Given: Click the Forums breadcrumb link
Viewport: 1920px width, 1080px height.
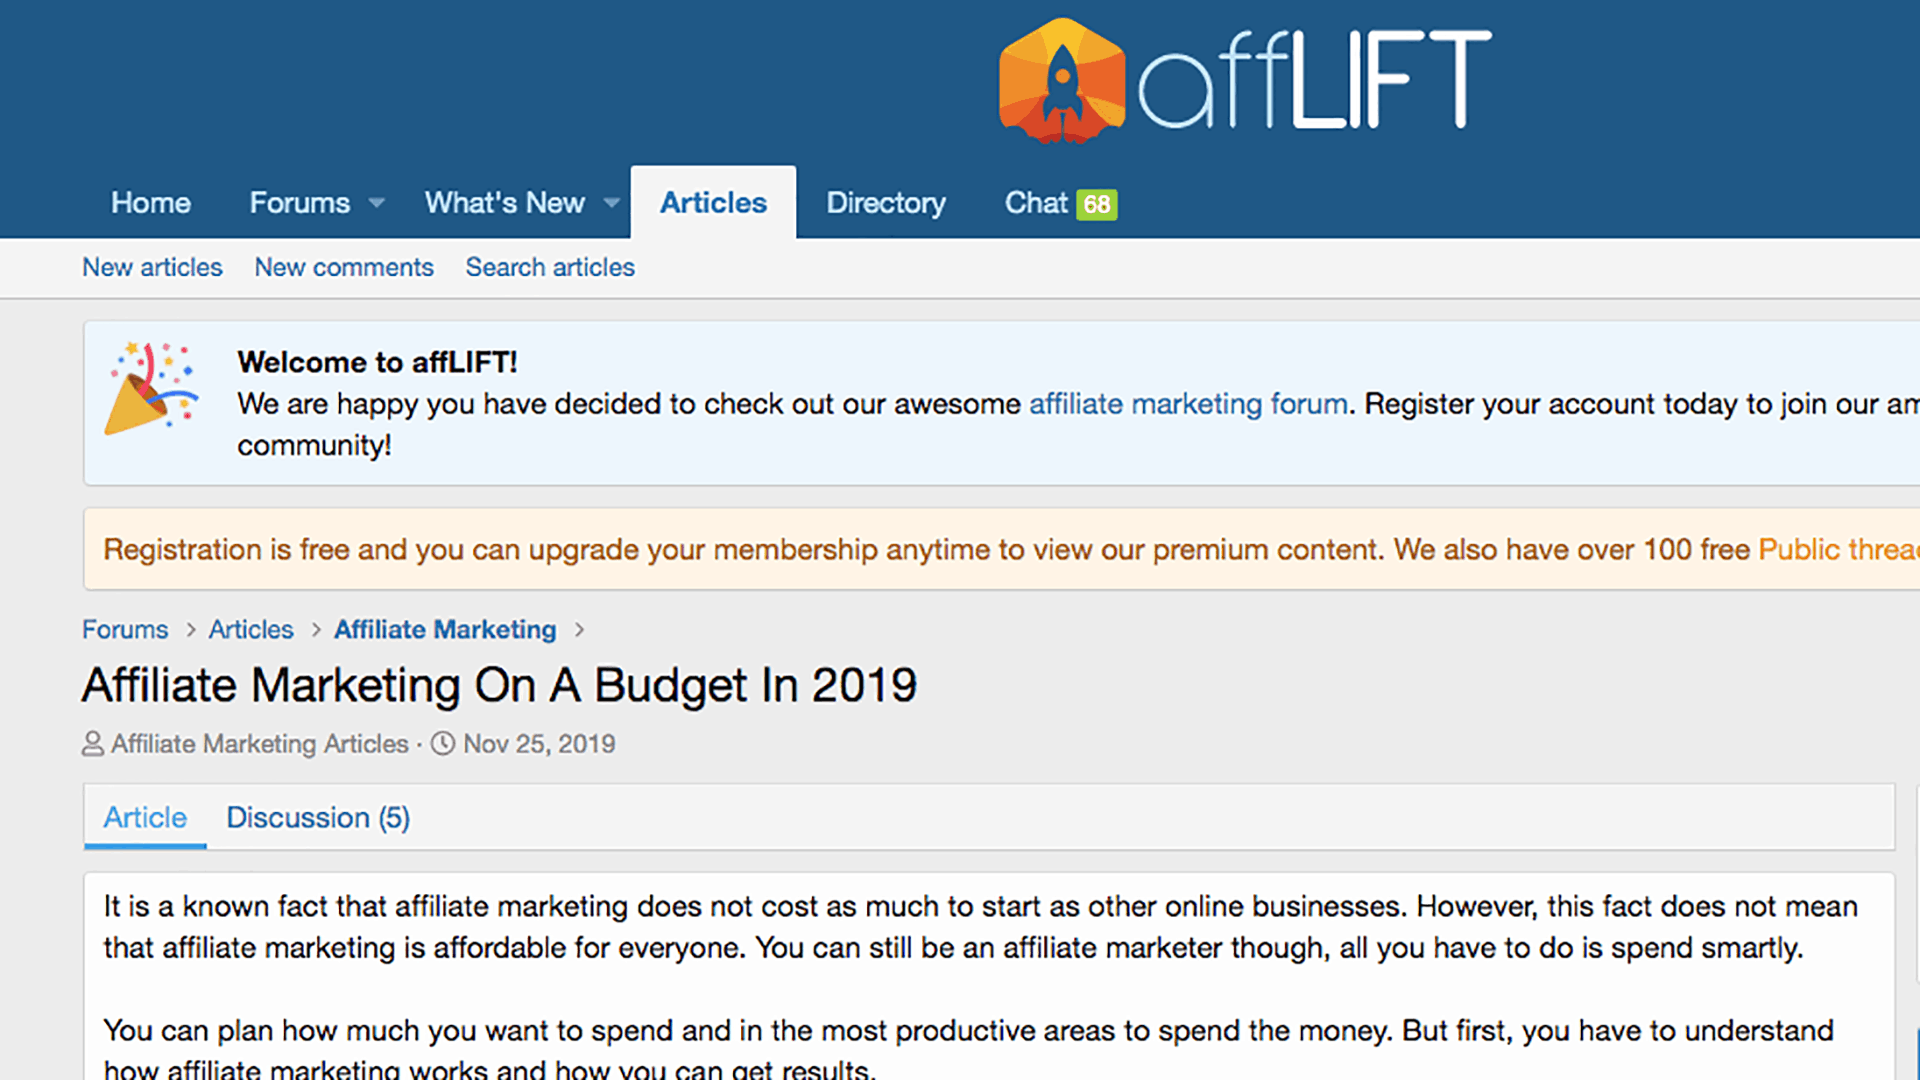Looking at the screenshot, I should [x=125, y=630].
